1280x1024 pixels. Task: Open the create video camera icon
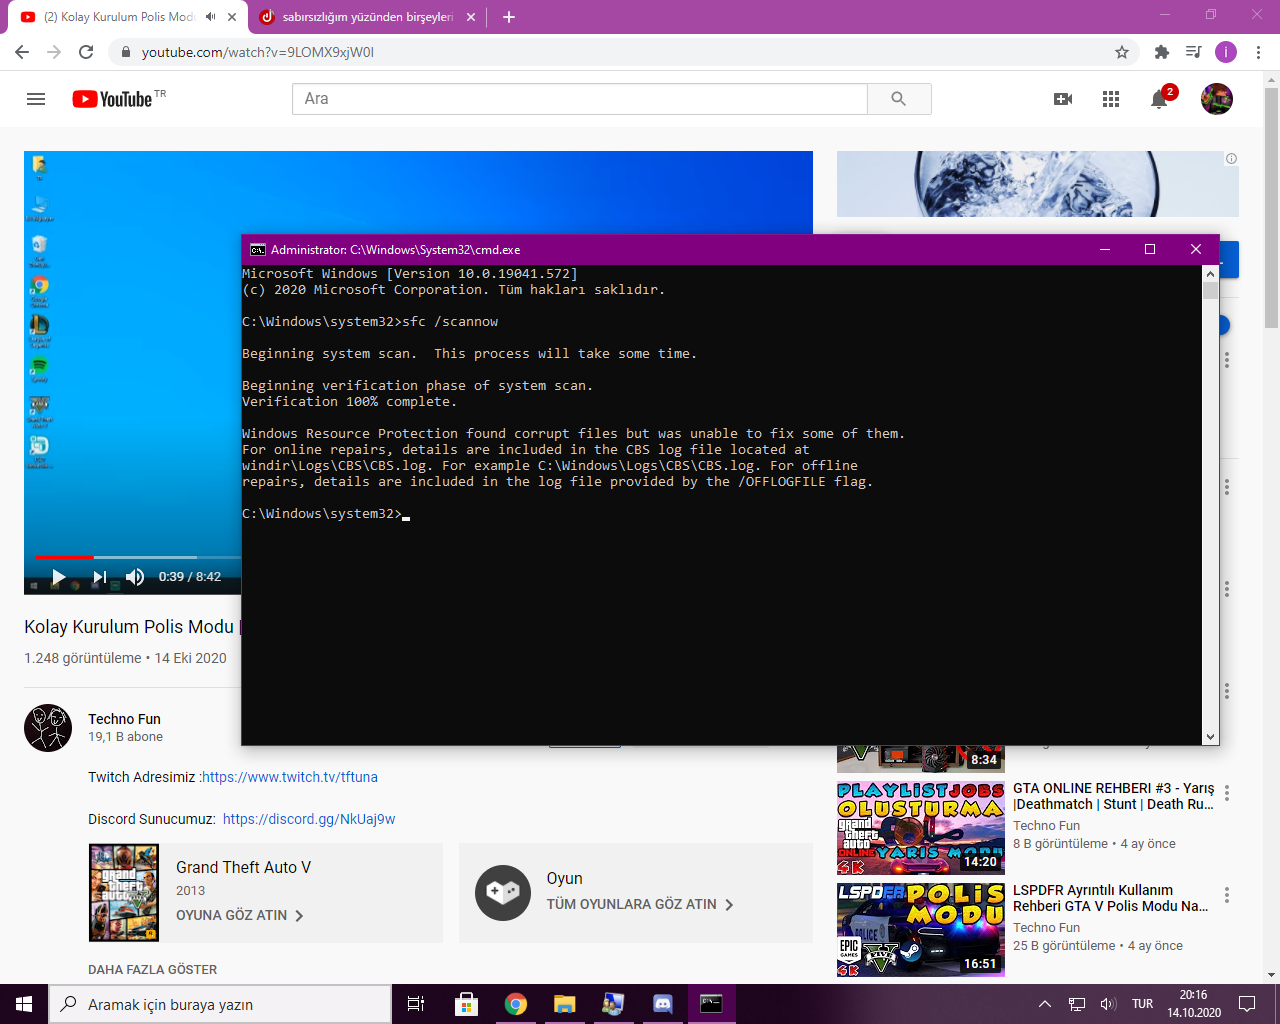pyautogui.click(x=1063, y=99)
